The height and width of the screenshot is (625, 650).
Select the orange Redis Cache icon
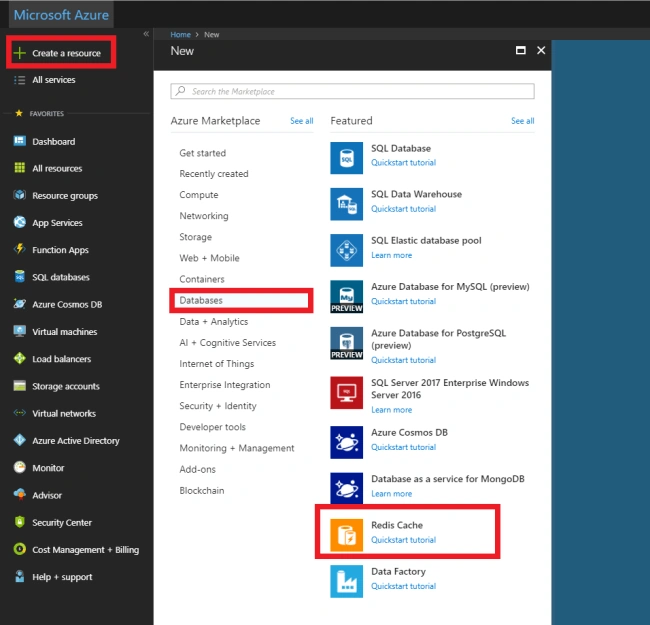click(347, 535)
